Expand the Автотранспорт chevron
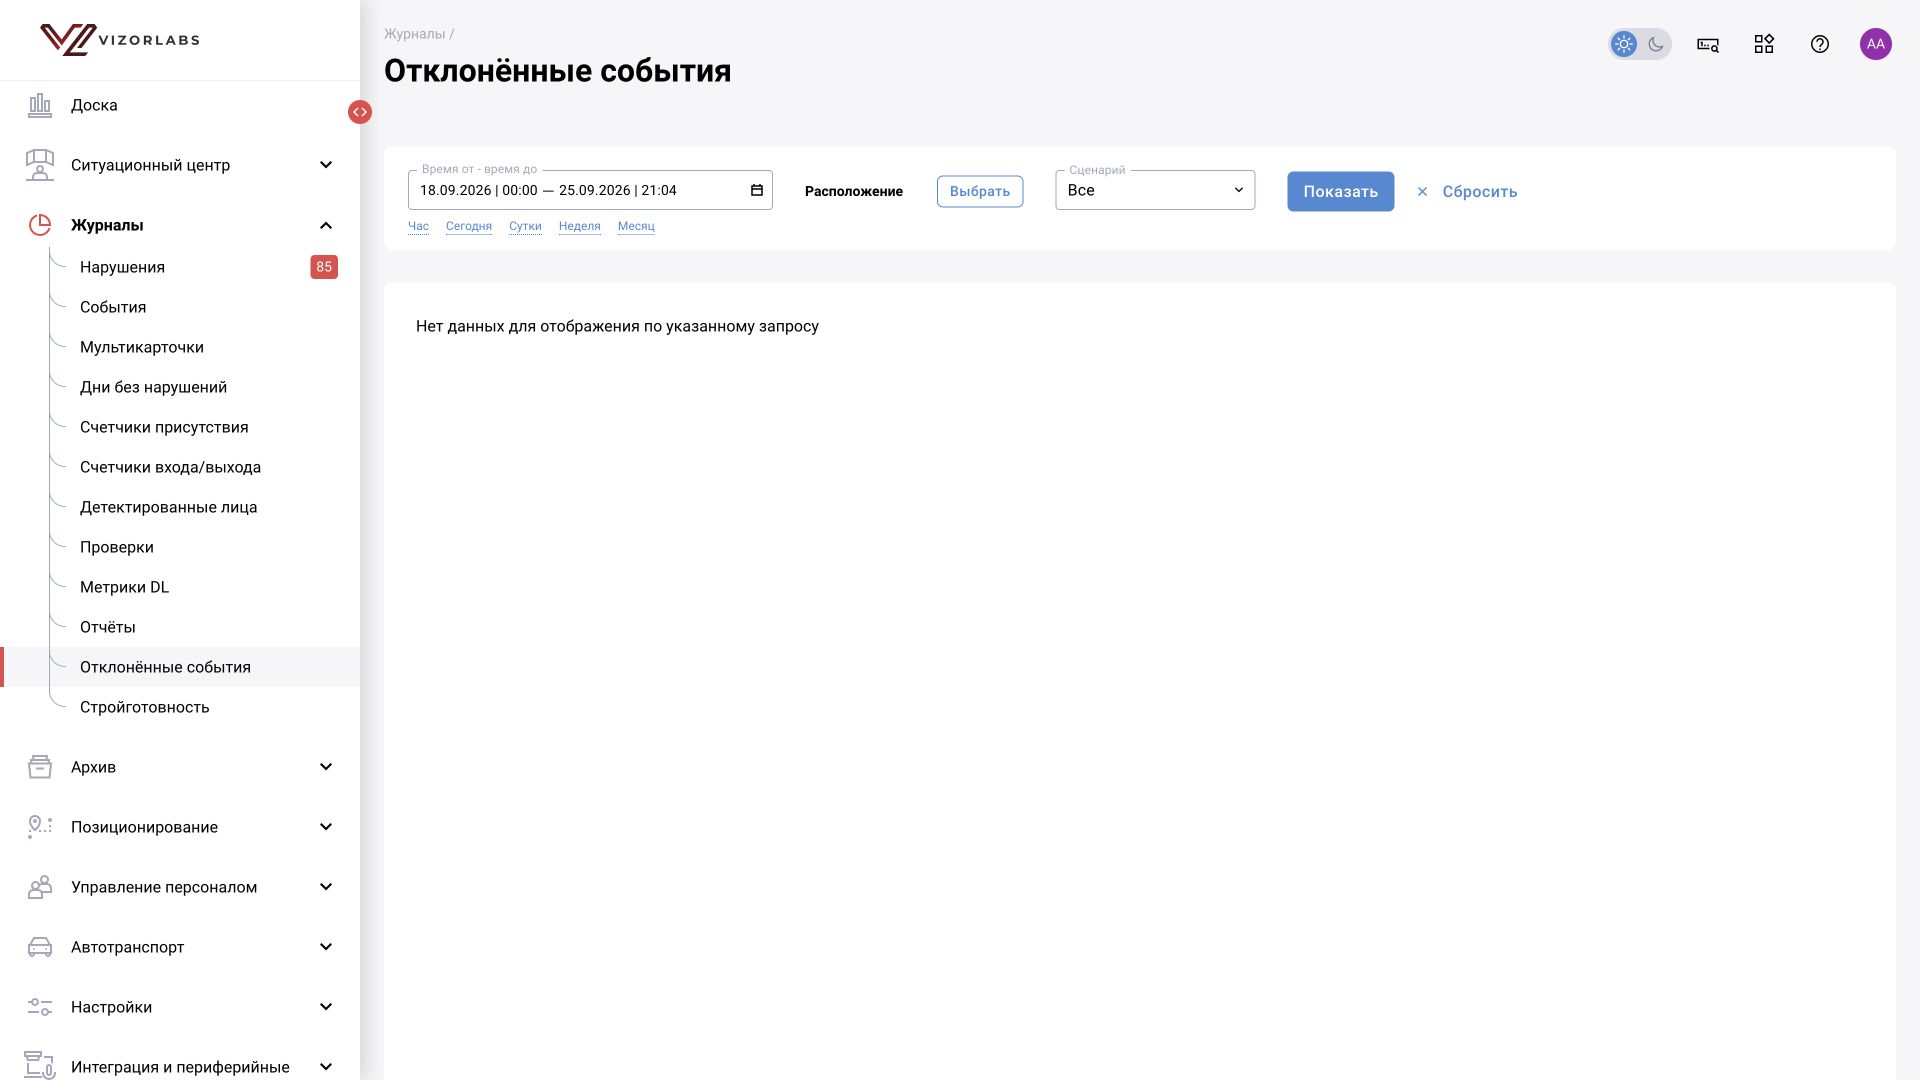 point(326,947)
